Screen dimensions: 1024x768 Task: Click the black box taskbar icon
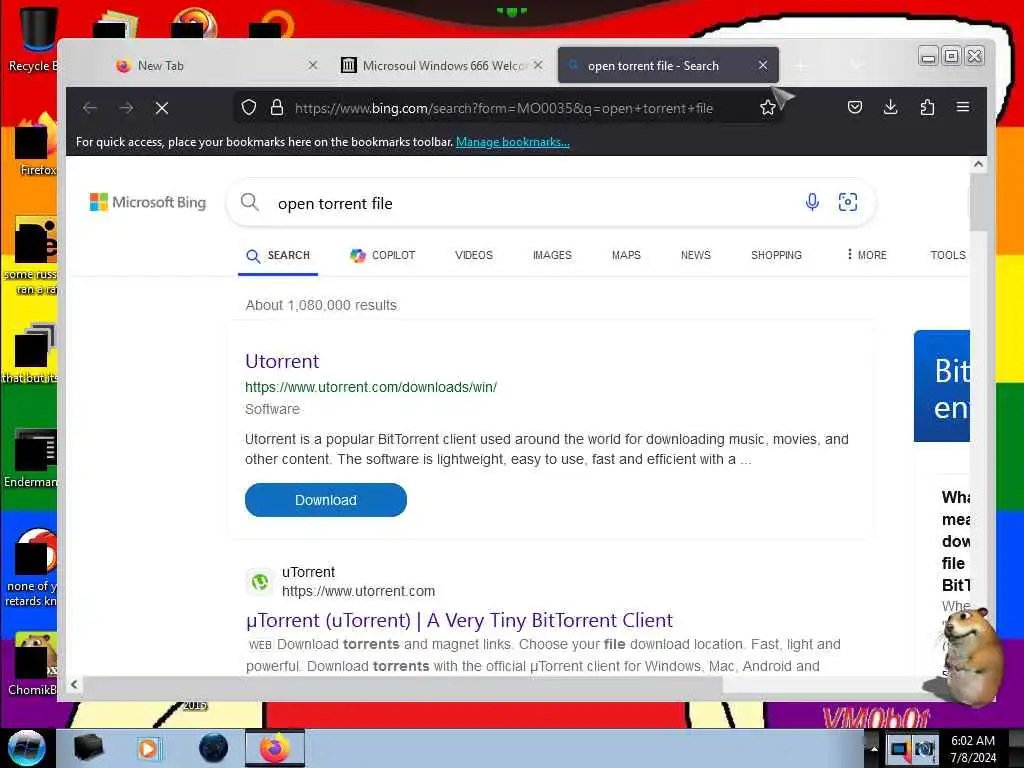88,748
